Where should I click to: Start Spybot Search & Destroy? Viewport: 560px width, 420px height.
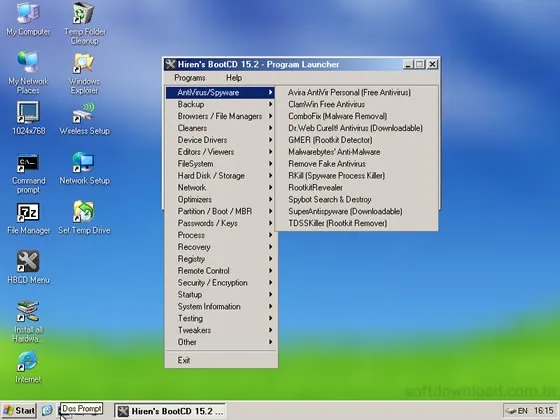356,199
